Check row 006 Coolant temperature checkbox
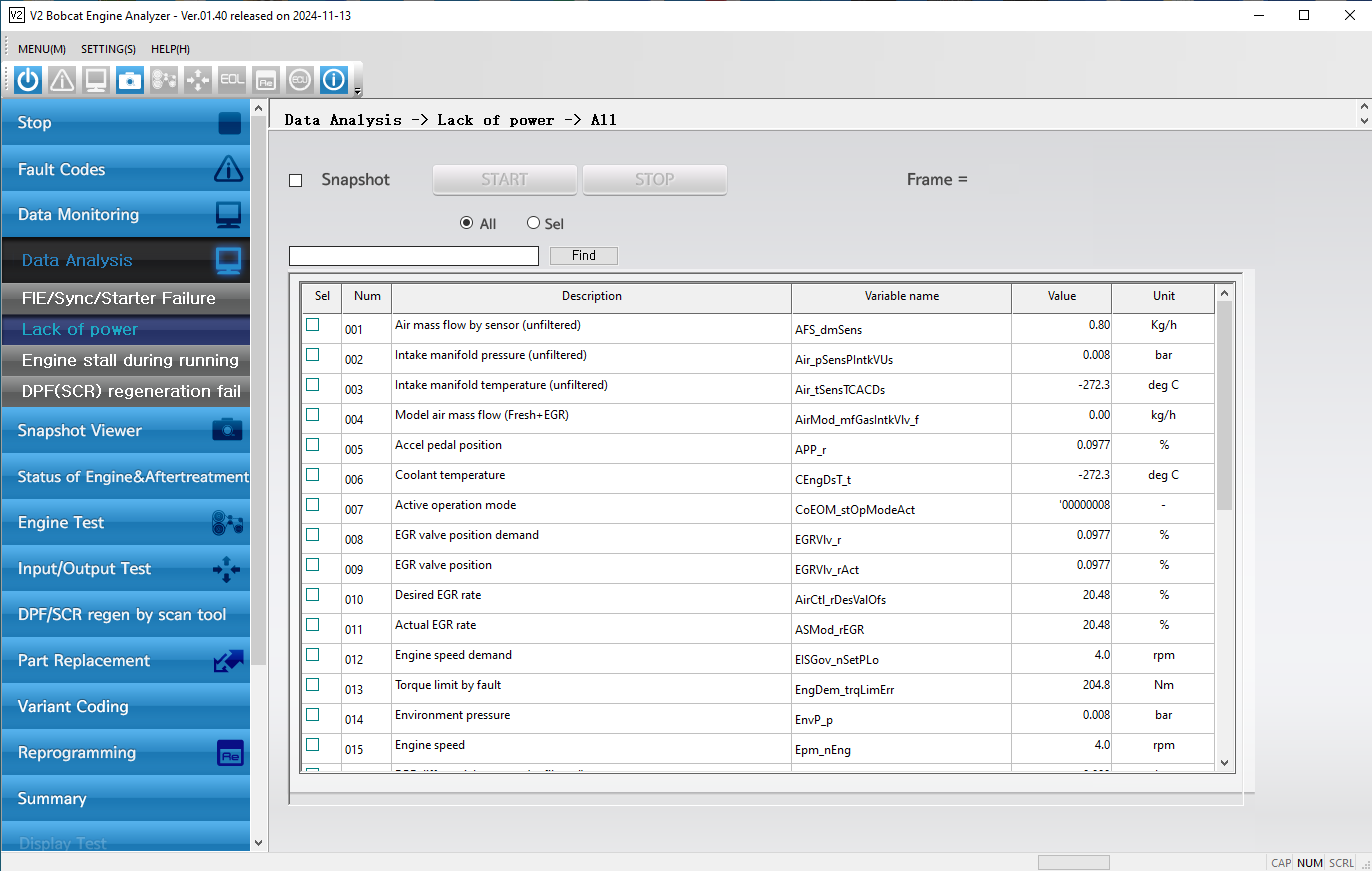This screenshot has height=871, width=1372. 313,475
